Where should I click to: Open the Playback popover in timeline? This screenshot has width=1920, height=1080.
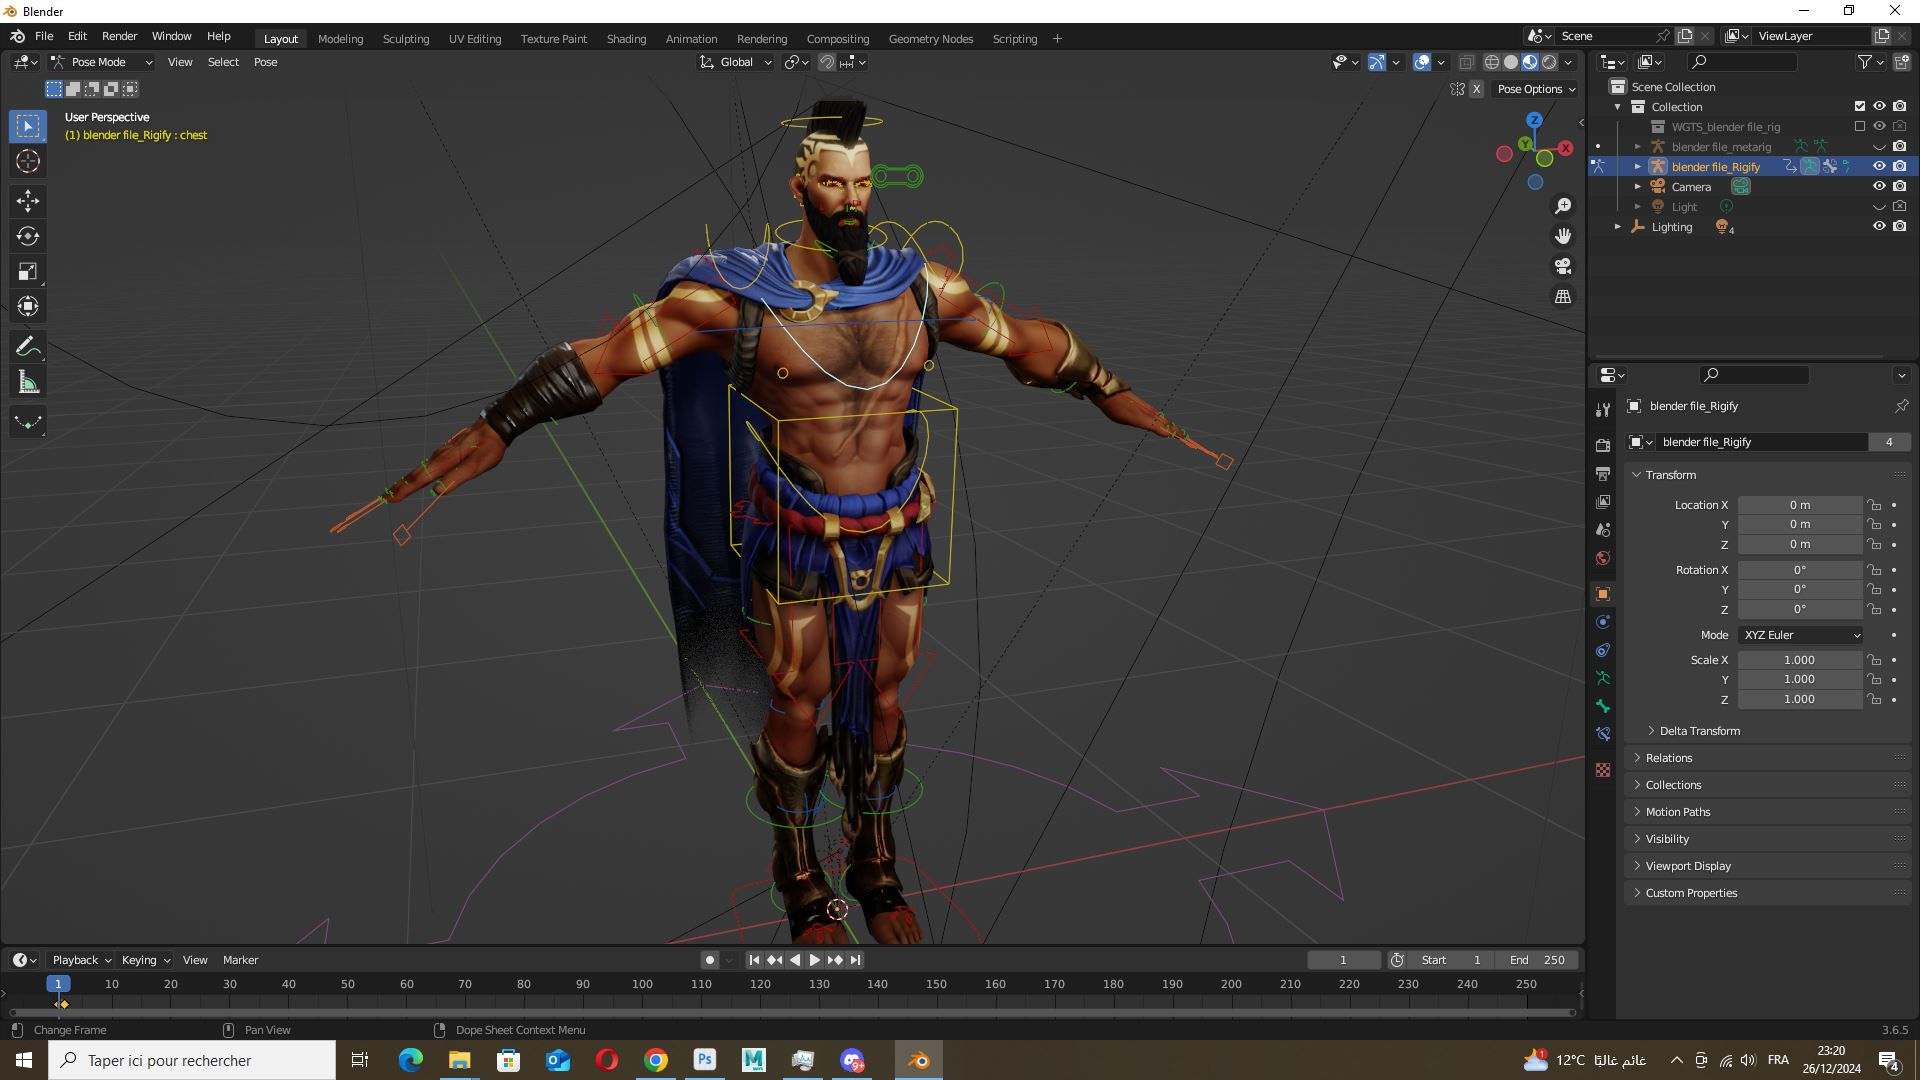pos(82,960)
